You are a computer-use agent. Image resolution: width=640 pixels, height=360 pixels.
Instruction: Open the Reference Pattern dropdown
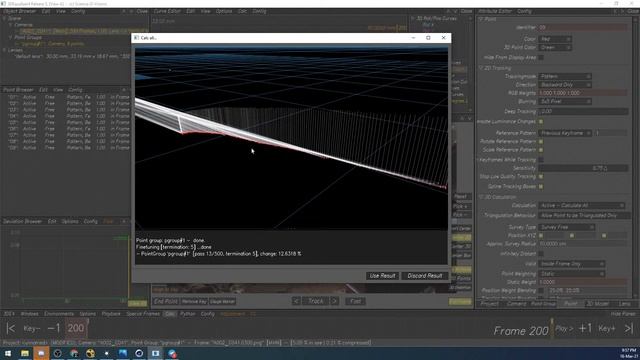564,133
